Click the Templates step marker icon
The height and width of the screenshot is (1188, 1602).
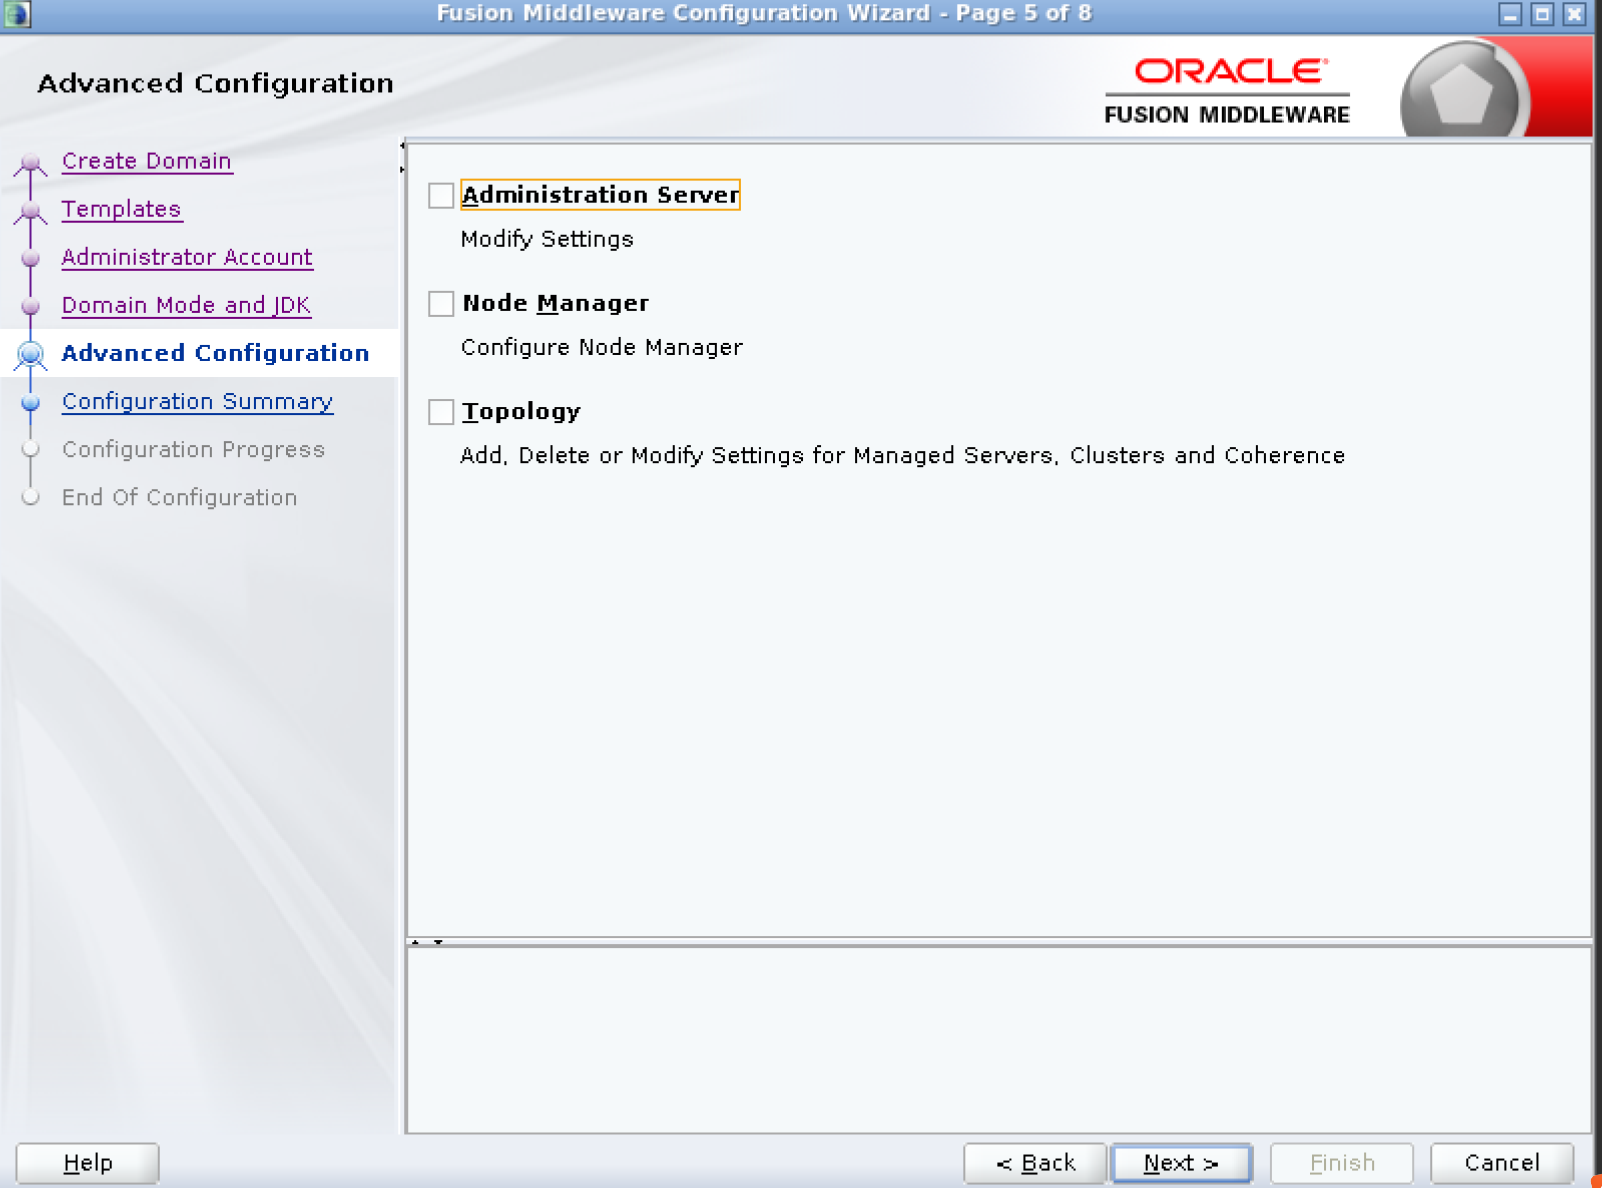pos(31,210)
